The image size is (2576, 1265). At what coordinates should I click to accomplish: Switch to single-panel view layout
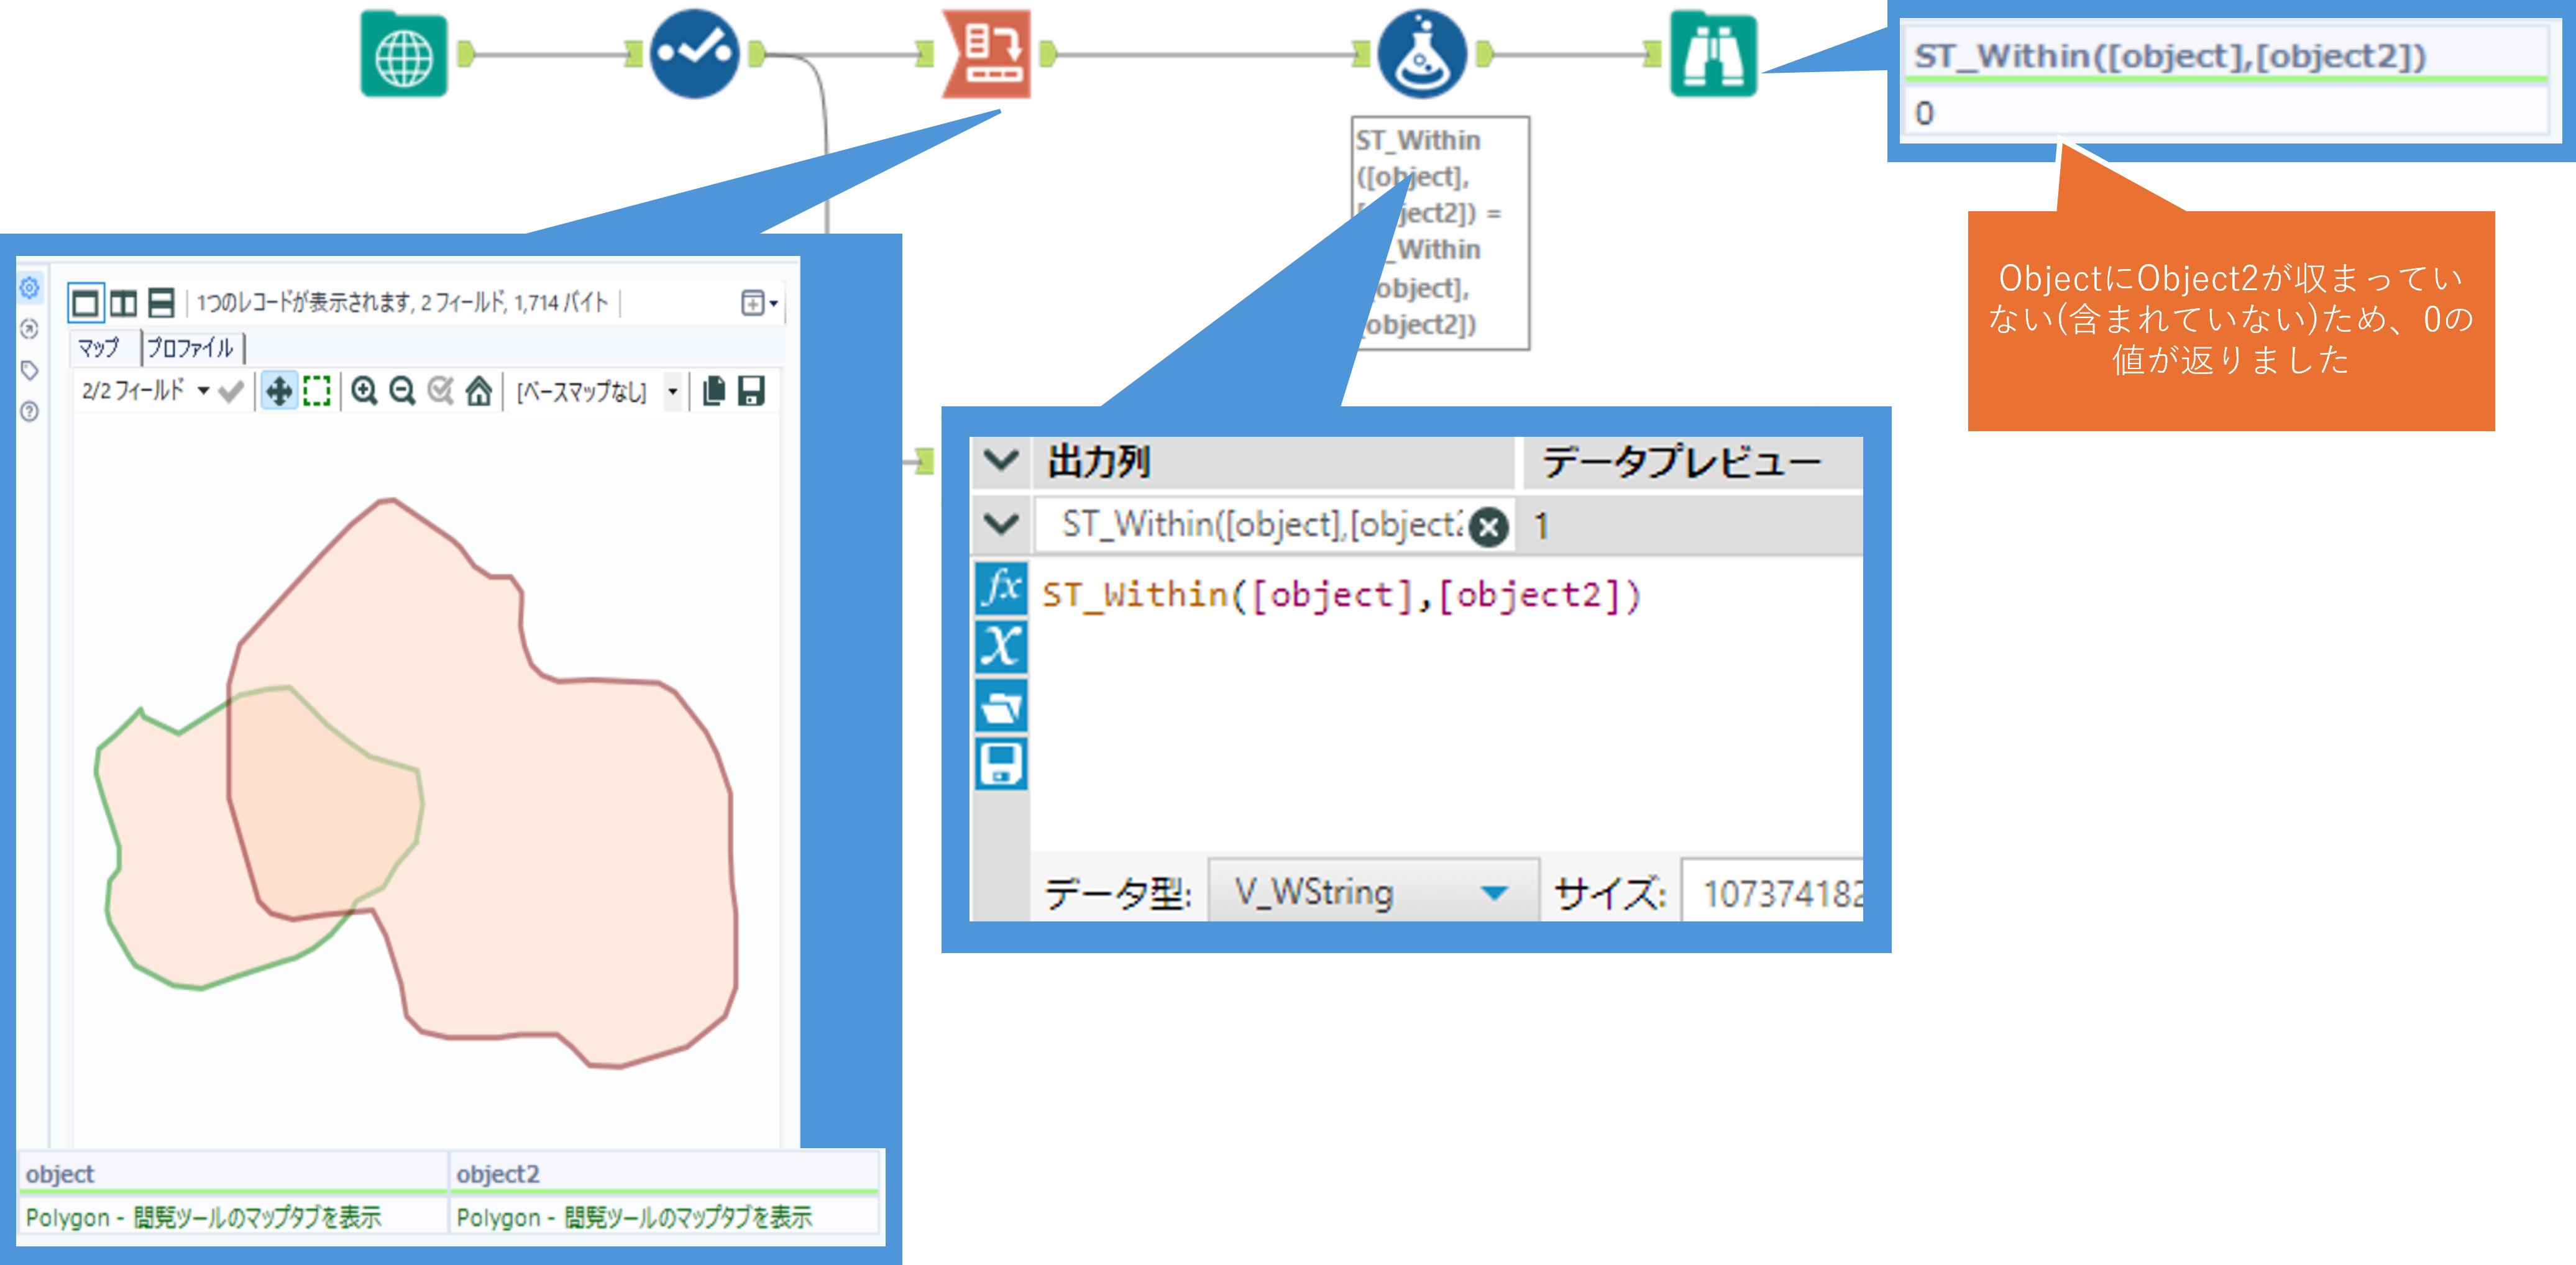[x=86, y=303]
